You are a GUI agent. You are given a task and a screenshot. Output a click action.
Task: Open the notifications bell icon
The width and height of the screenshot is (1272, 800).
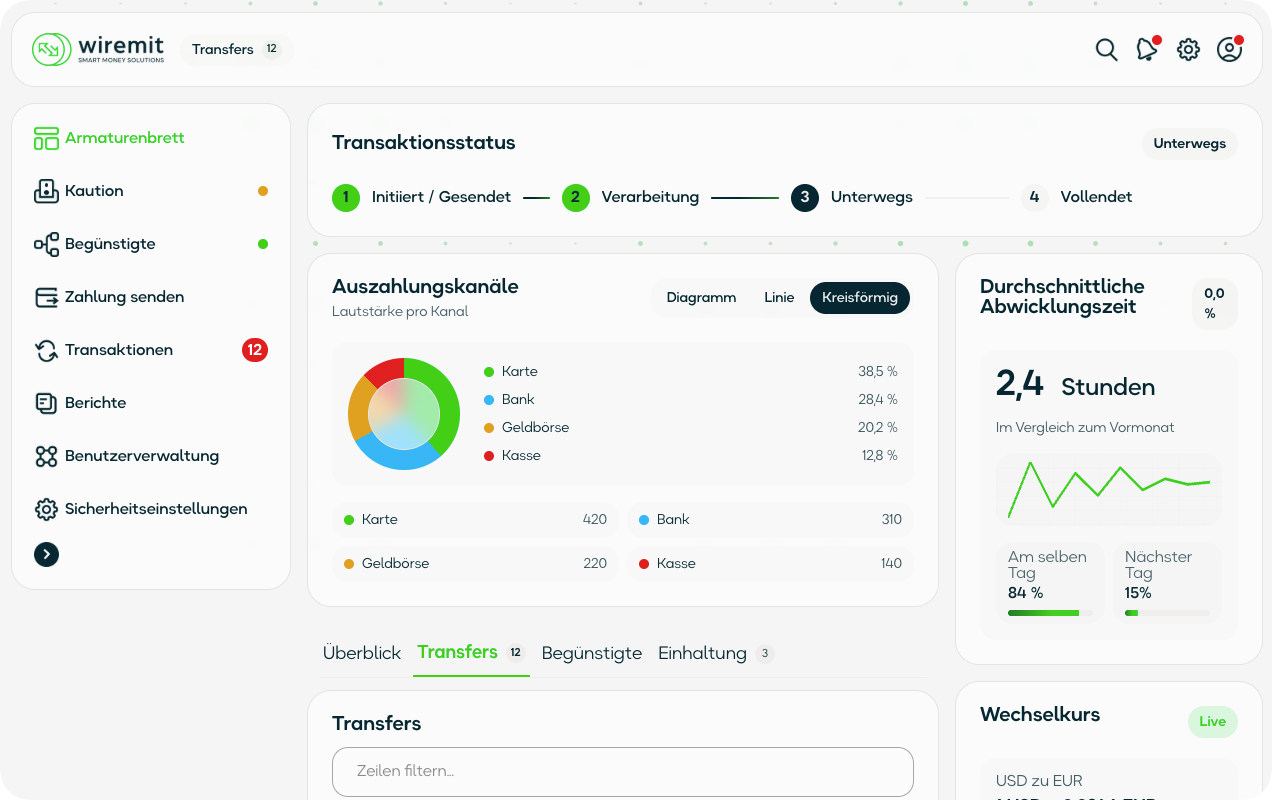pyautogui.click(x=1147, y=49)
